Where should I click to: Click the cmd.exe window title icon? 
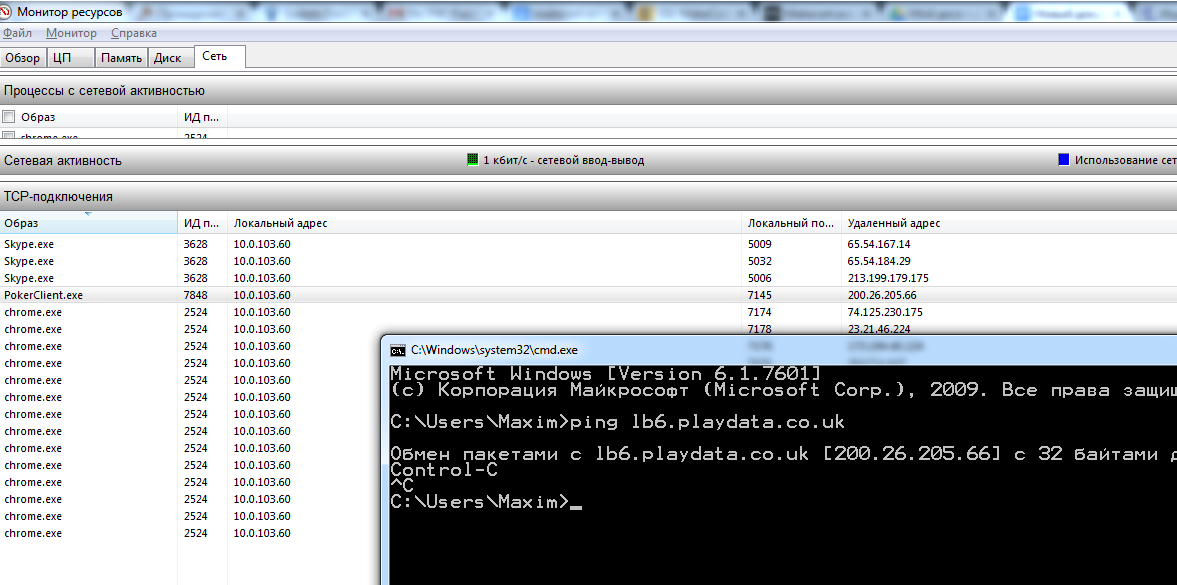(398, 350)
